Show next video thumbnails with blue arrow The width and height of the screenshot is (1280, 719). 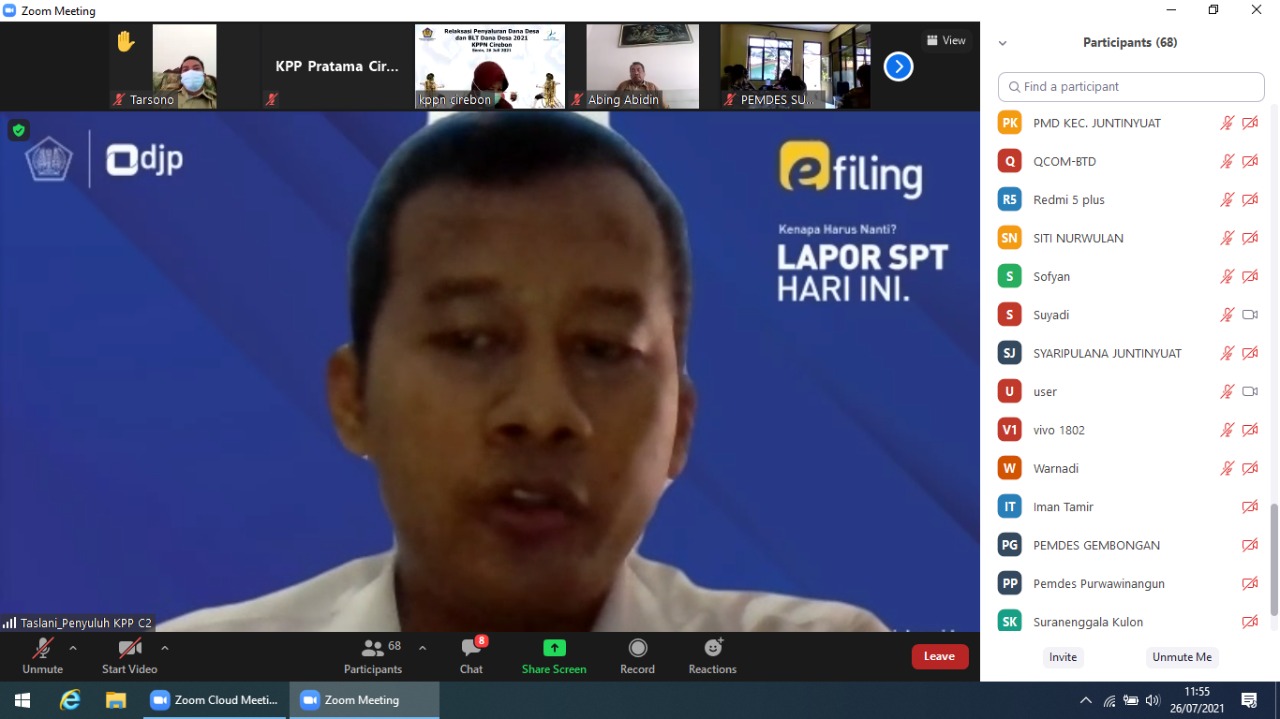(898, 67)
